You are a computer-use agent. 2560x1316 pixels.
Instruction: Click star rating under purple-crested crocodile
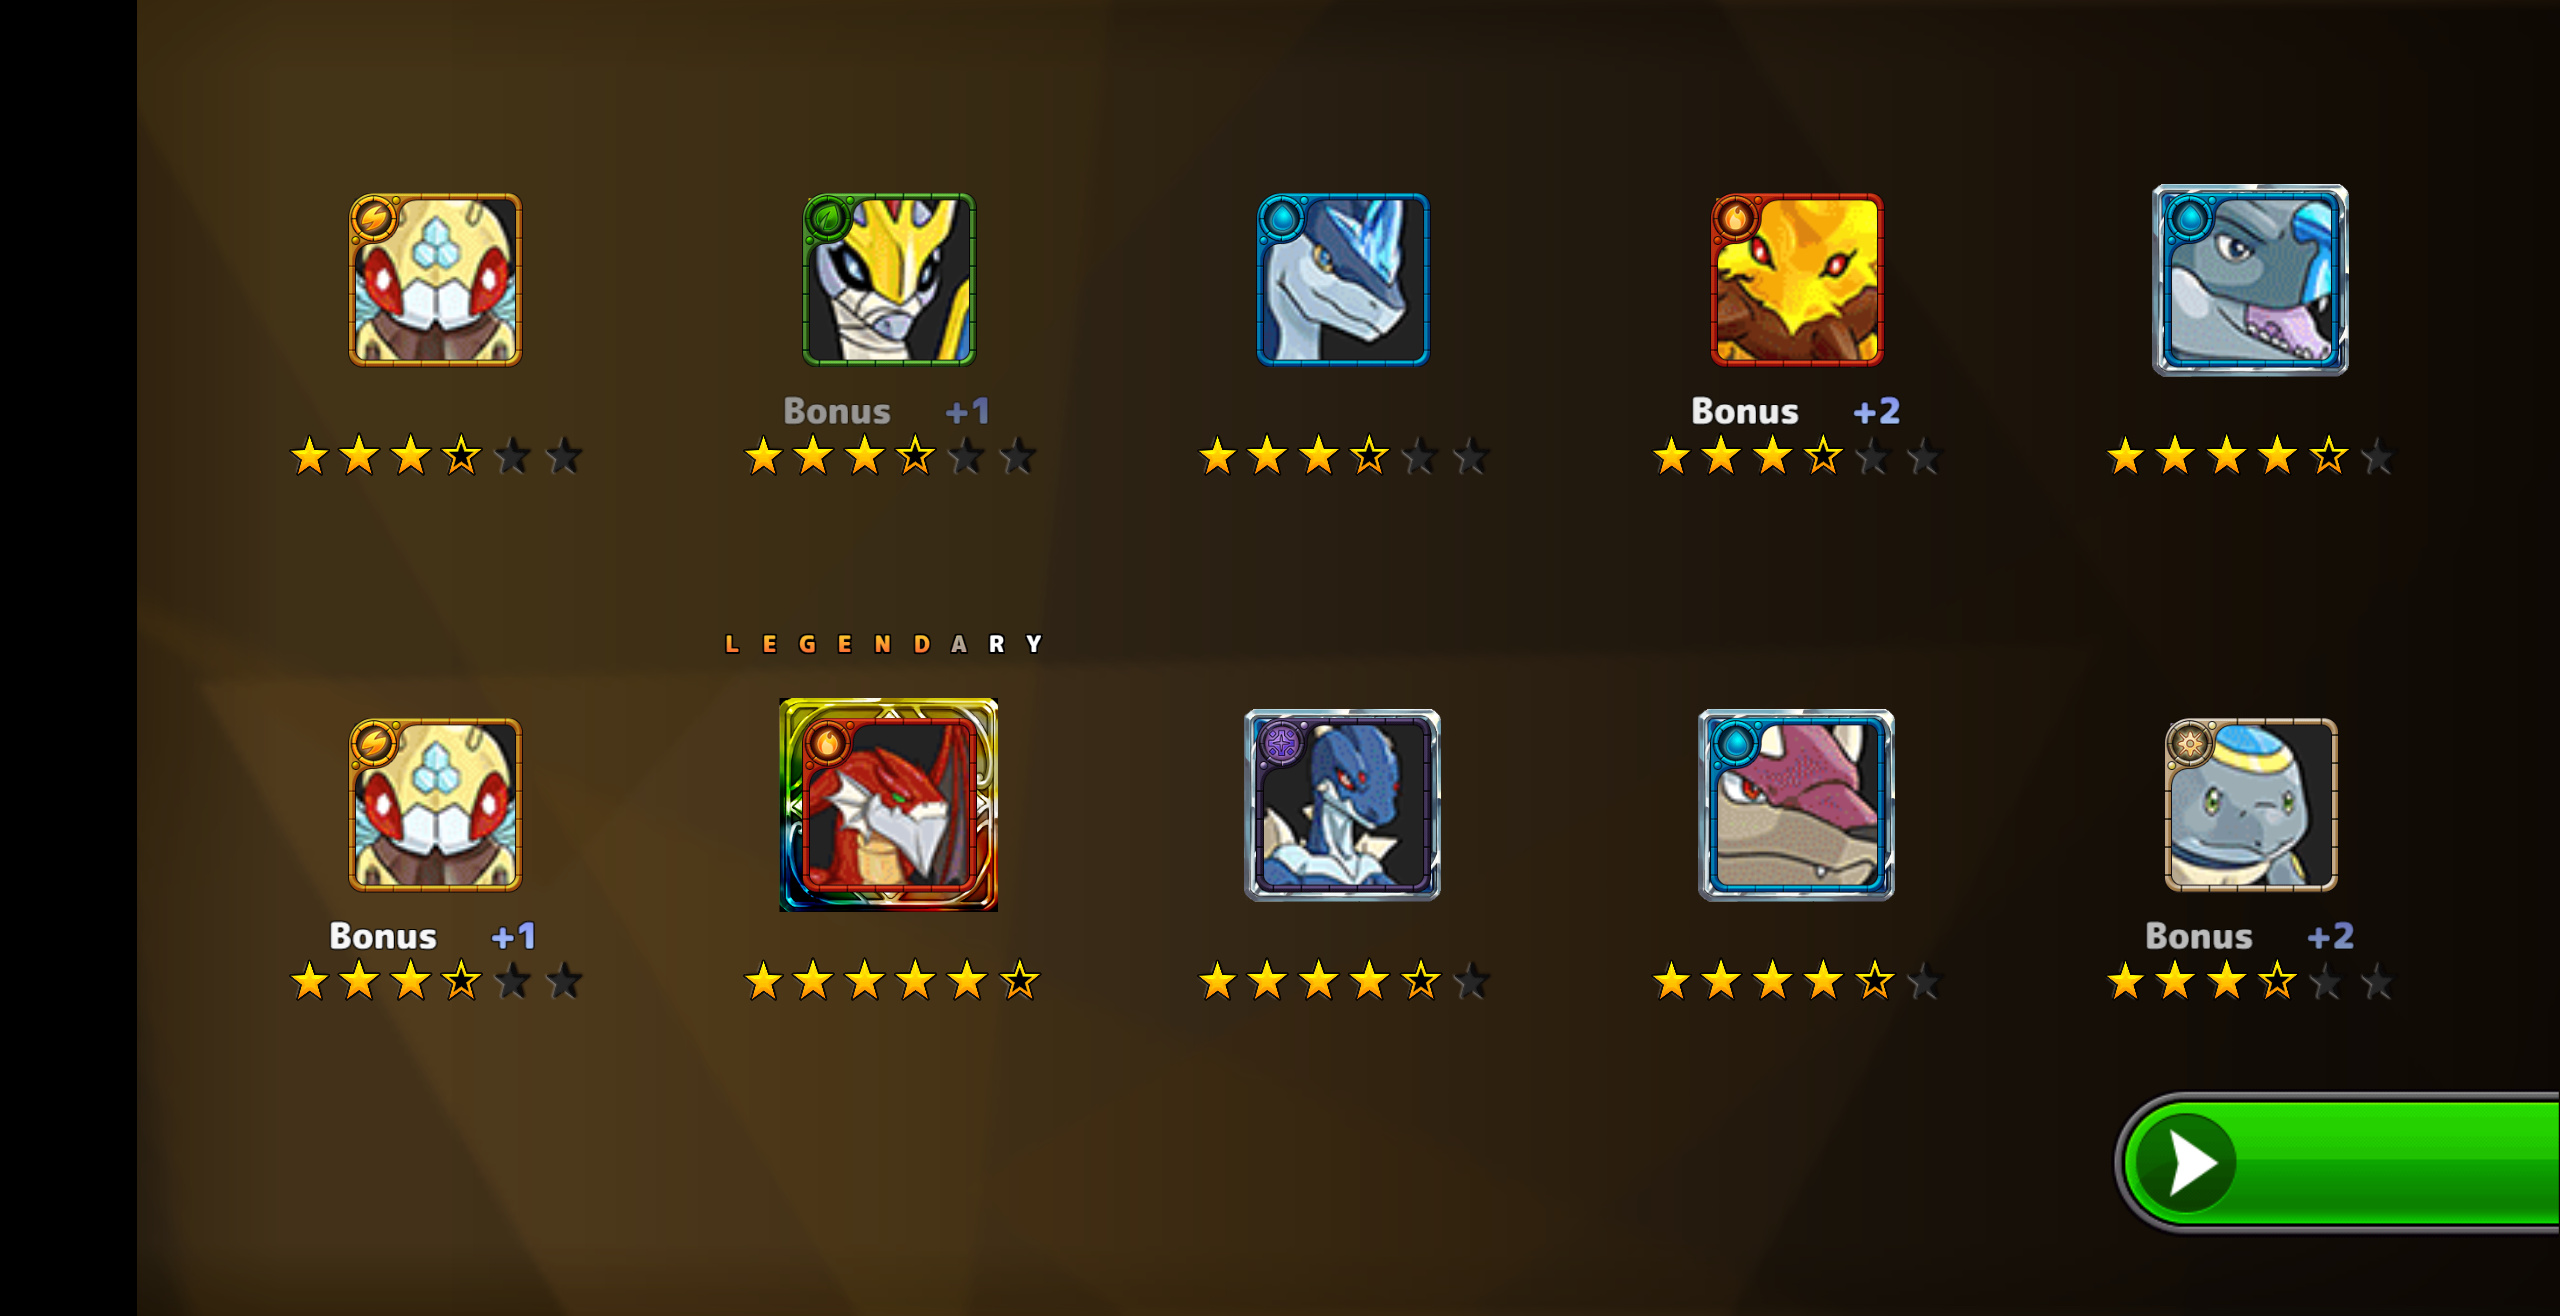pos(1797,981)
